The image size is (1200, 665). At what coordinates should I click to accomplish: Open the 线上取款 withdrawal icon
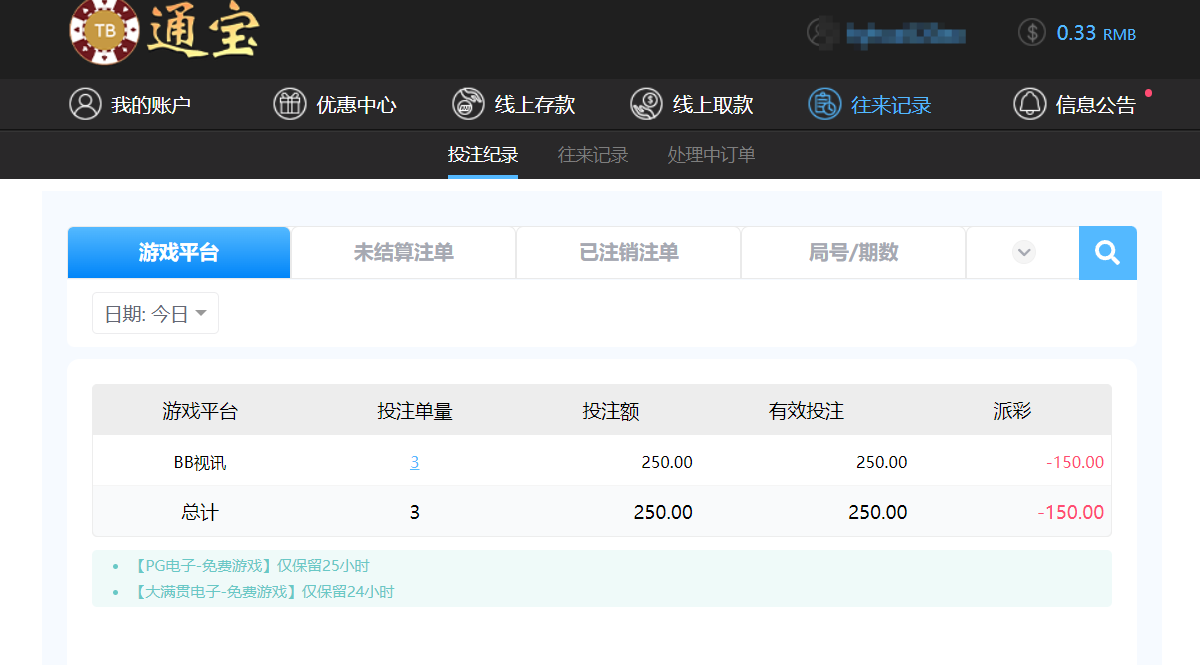(x=646, y=103)
